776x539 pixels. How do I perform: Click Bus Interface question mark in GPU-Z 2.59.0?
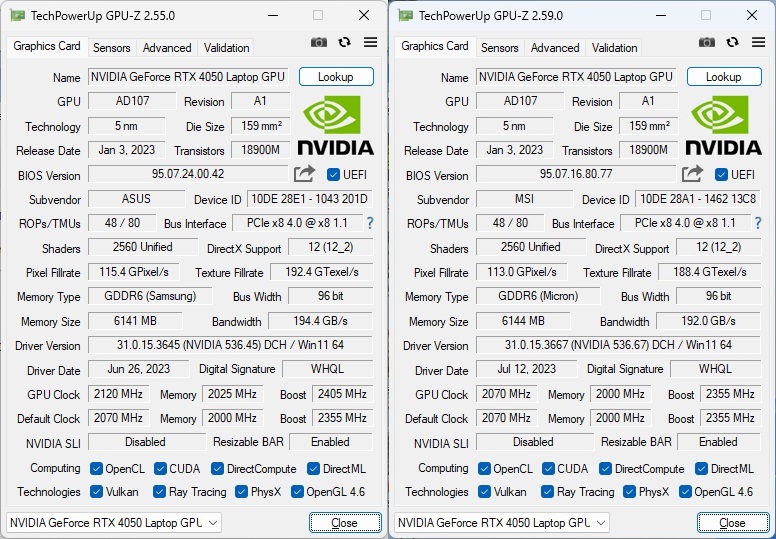758,223
